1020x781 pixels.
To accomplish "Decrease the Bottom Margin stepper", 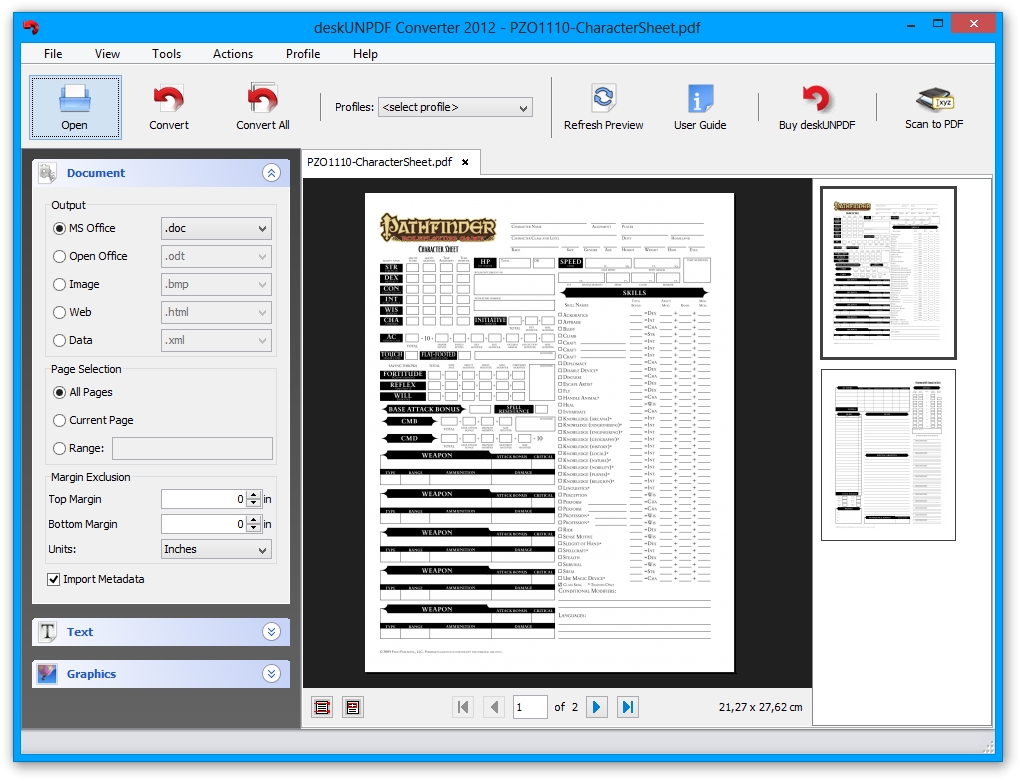I will pyautogui.click(x=254, y=529).
